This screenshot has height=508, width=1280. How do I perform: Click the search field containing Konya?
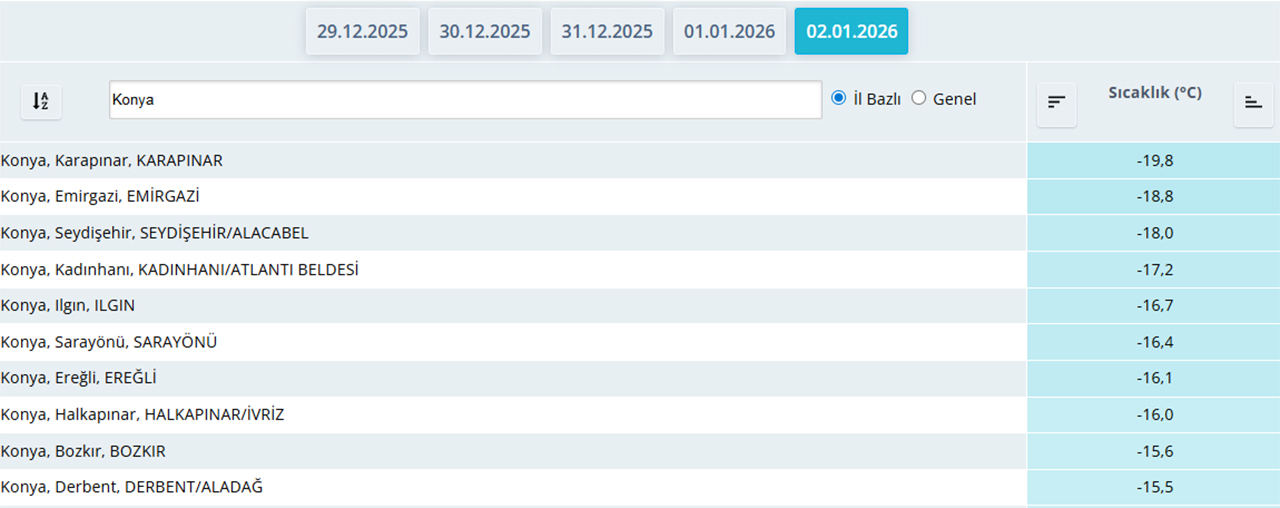[x=465, y=100]
